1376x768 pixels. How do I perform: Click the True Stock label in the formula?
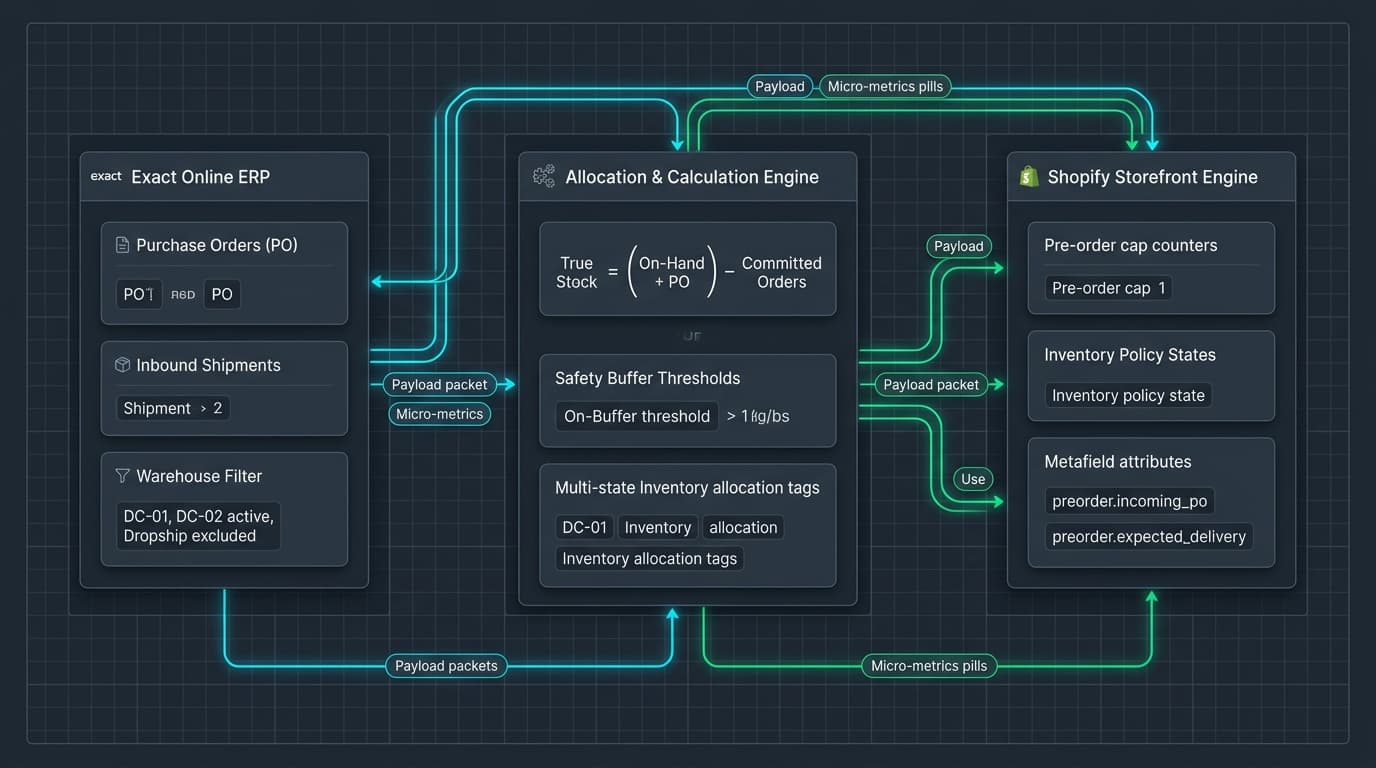(x=576, y=272)
